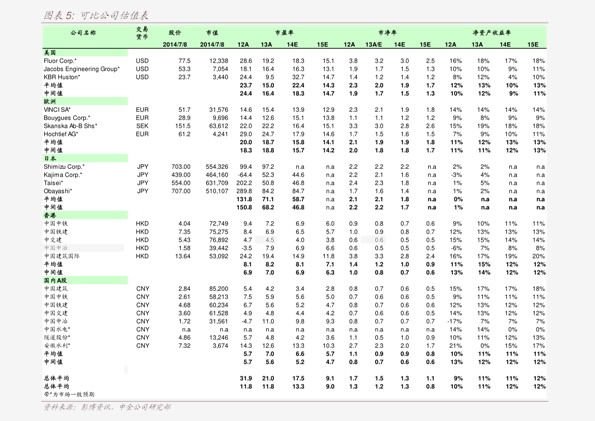
Task: Click the 市净率 column group header
Action: [x=387, y=33]
